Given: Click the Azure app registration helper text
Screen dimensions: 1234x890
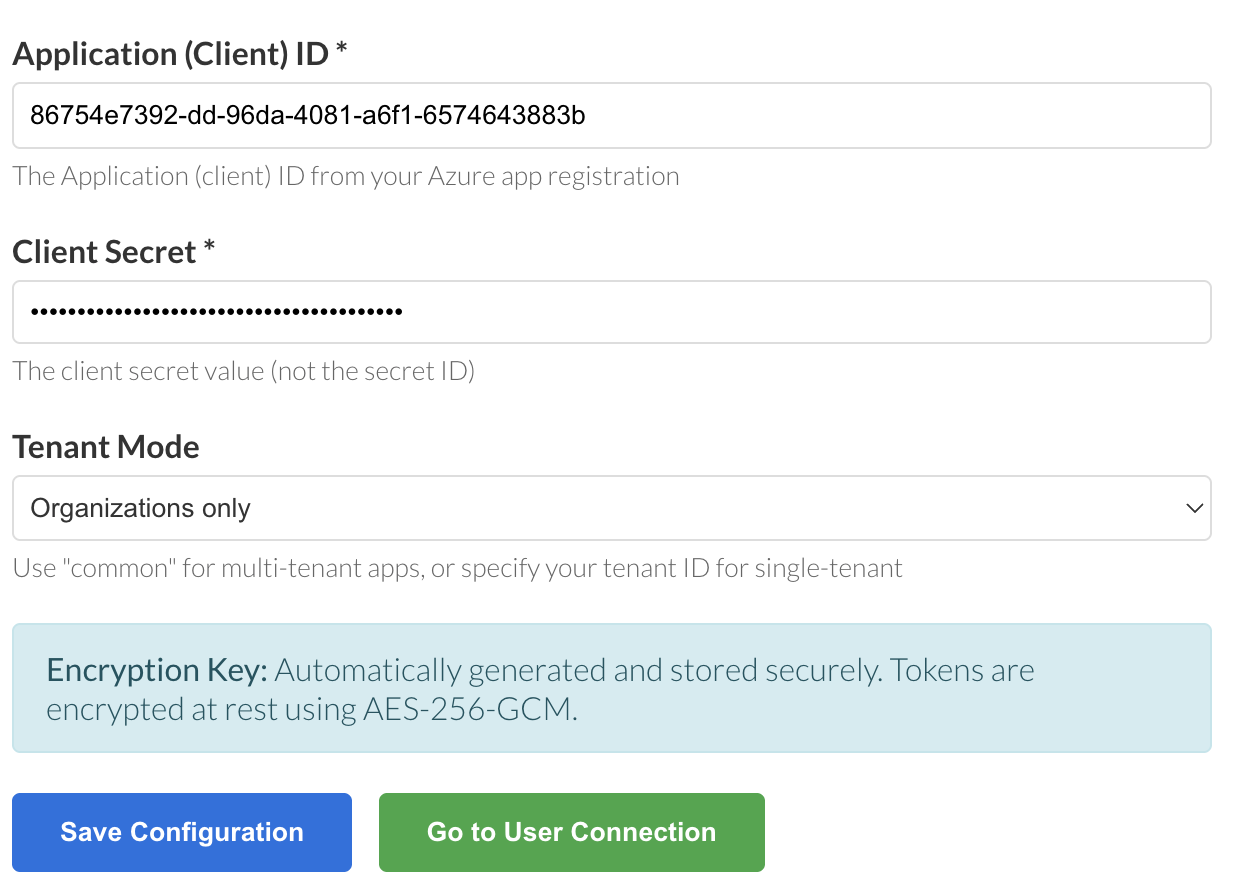Looking at the screenshot, I should (345, 175).
